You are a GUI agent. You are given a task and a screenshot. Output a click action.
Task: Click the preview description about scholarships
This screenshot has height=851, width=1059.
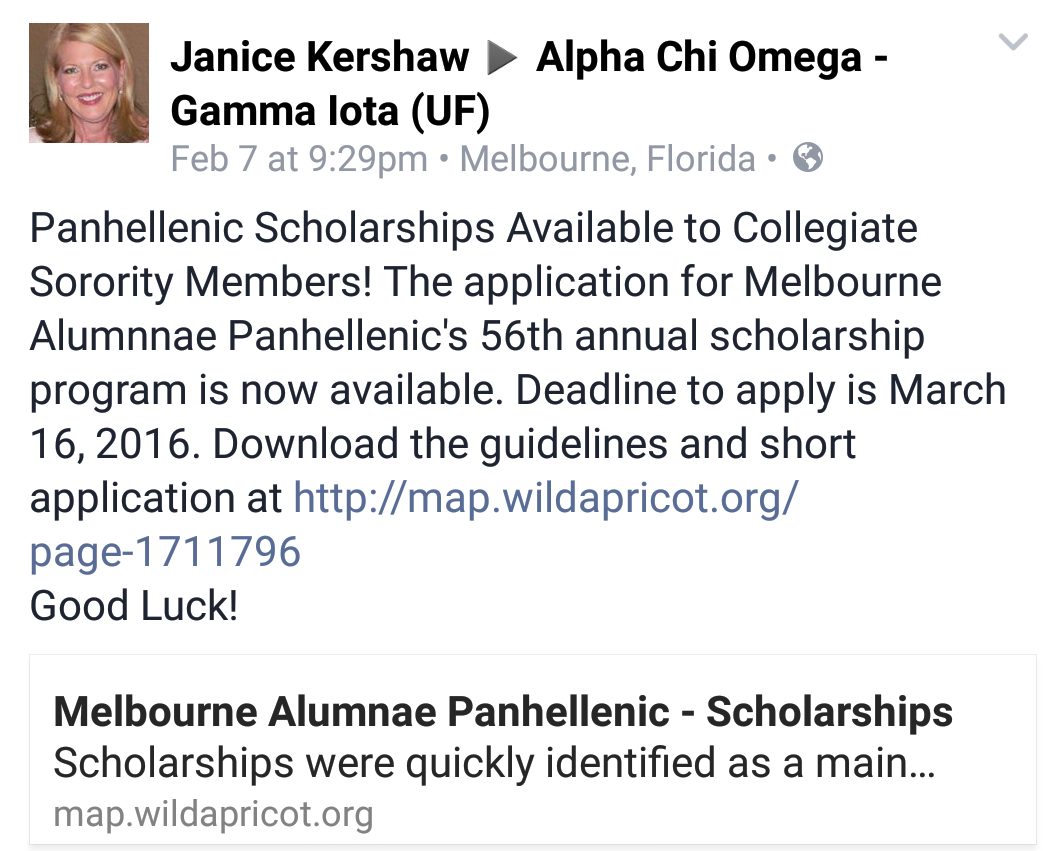point(493,763)
